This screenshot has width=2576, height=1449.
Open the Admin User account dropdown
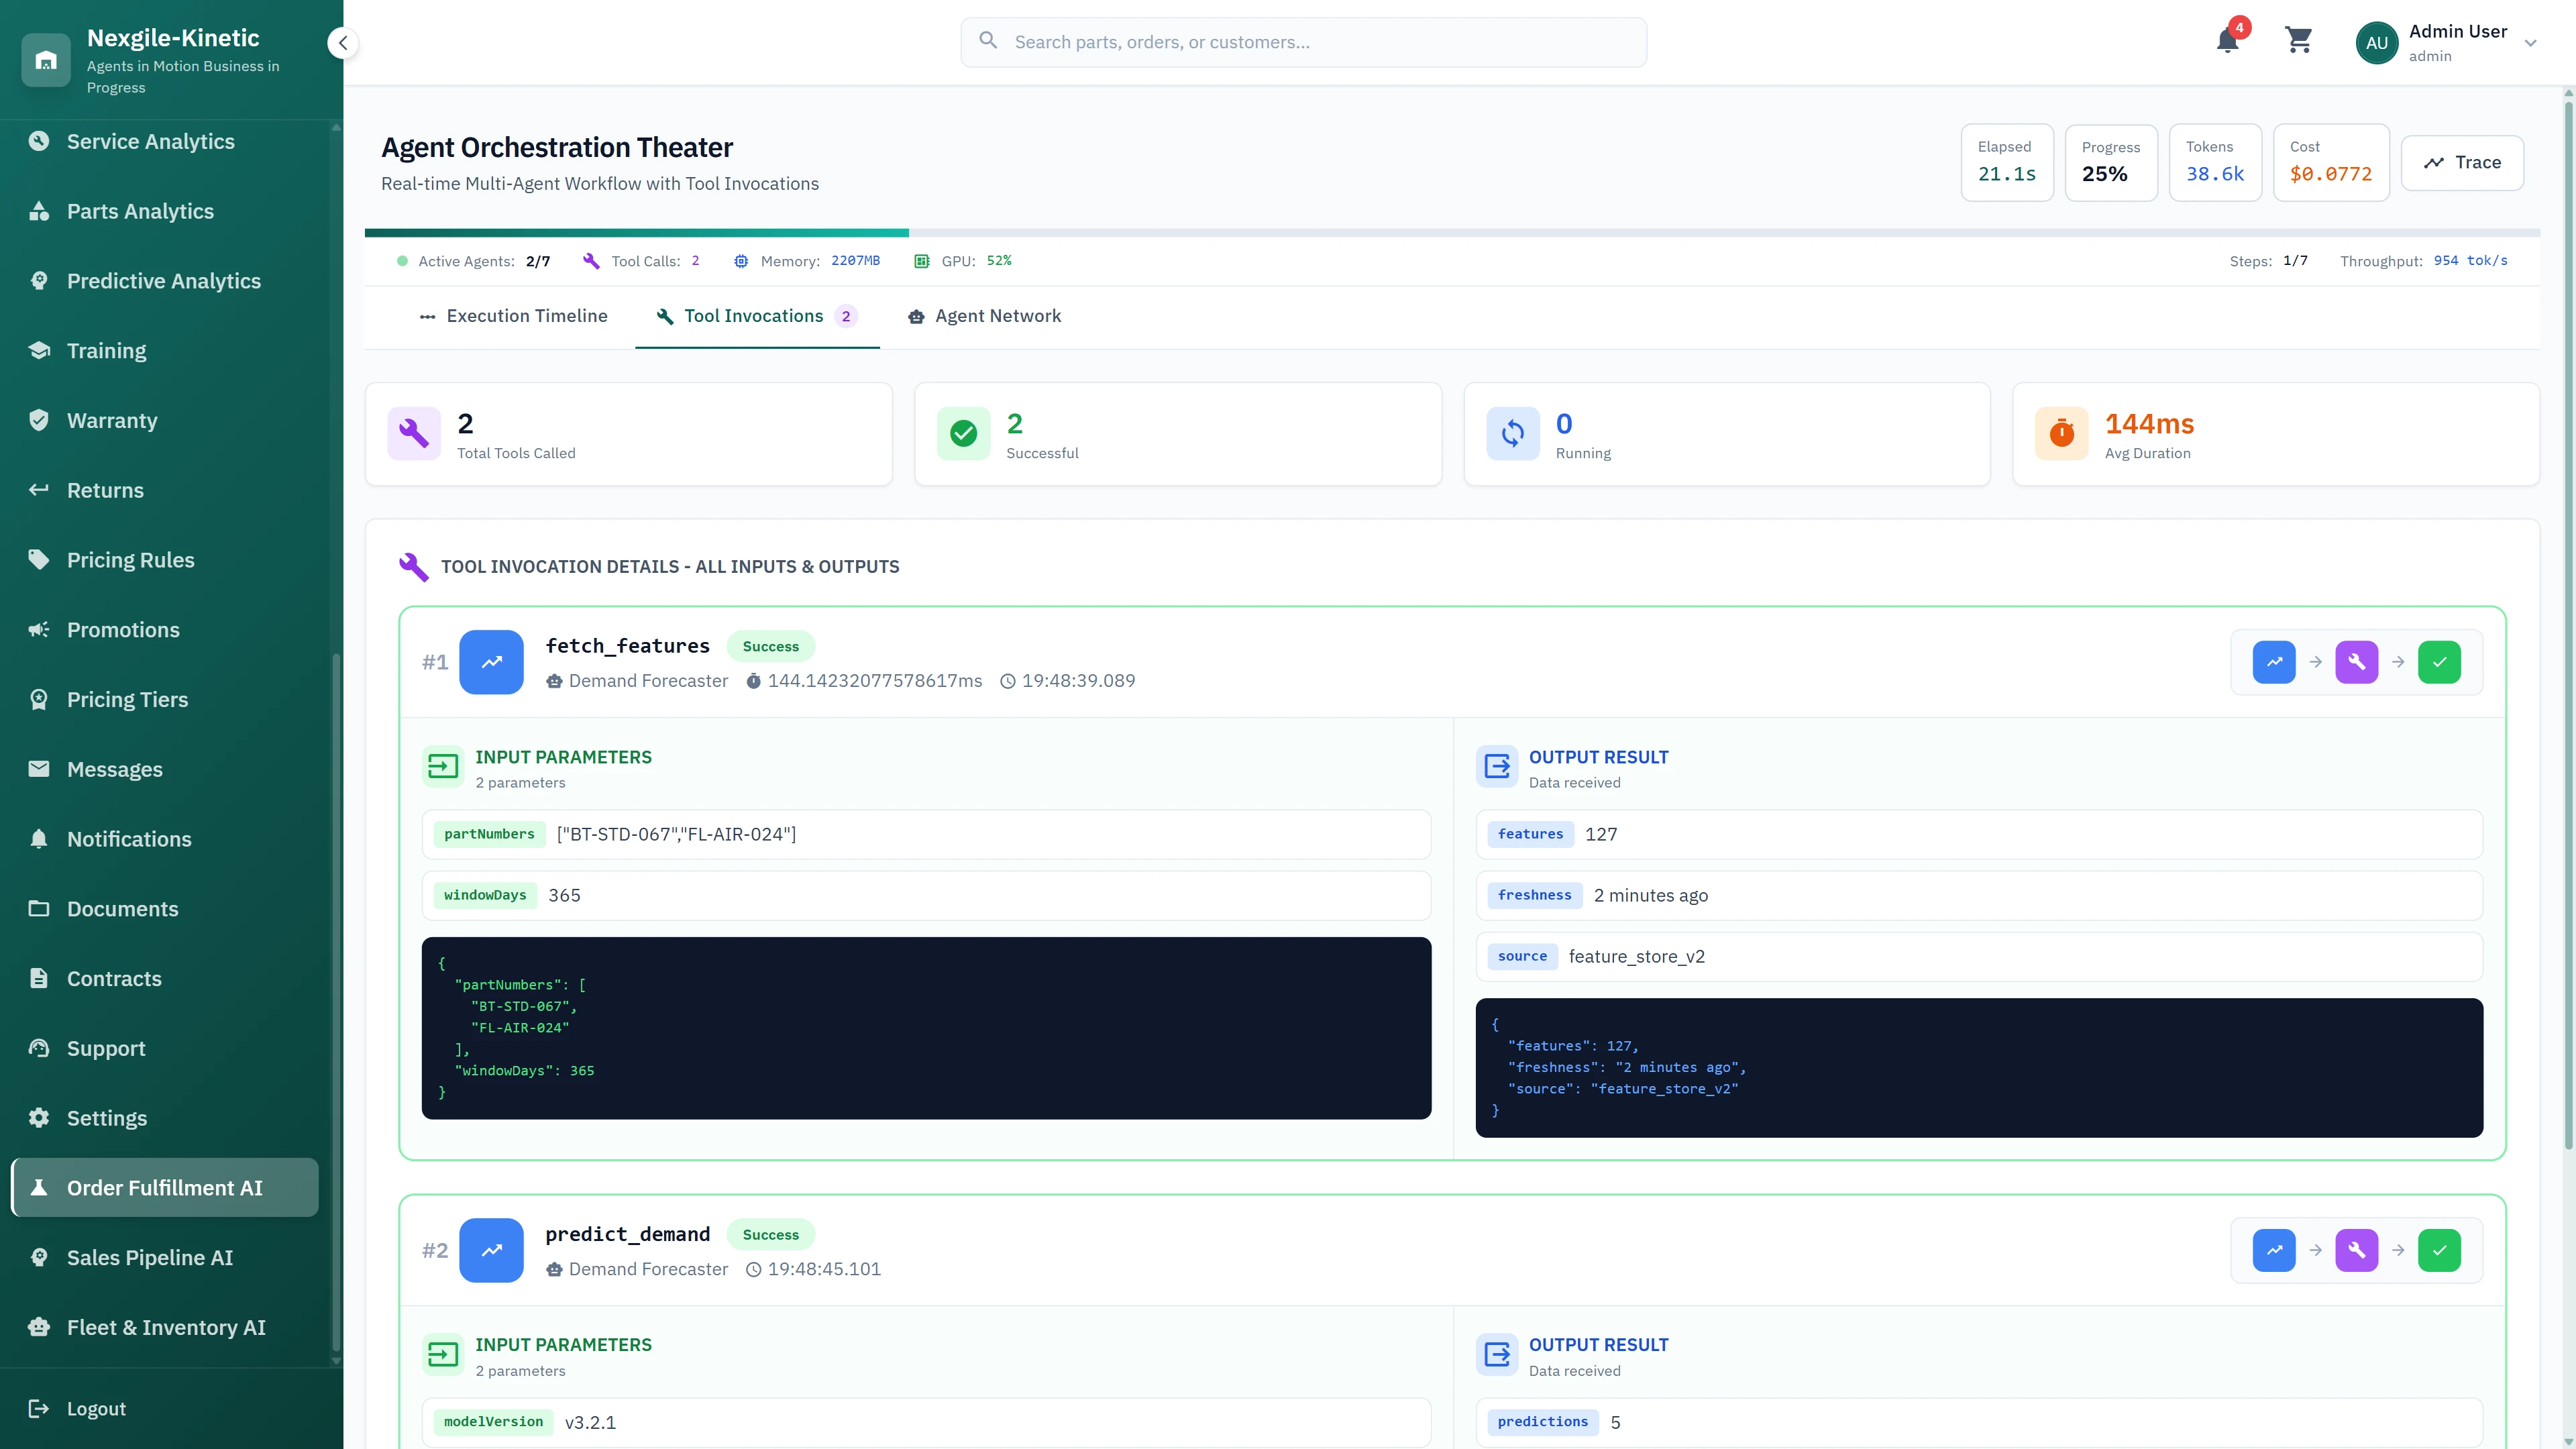point(2450,42)
